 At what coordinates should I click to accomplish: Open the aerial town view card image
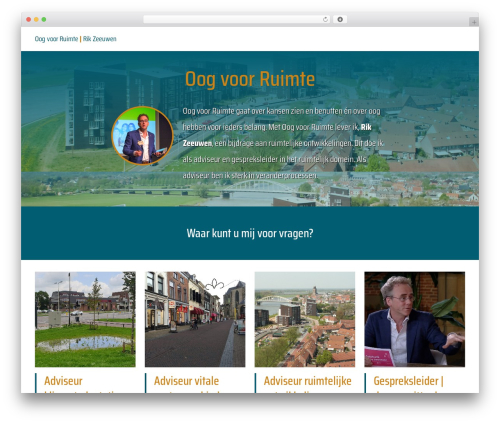coord(305,319)
